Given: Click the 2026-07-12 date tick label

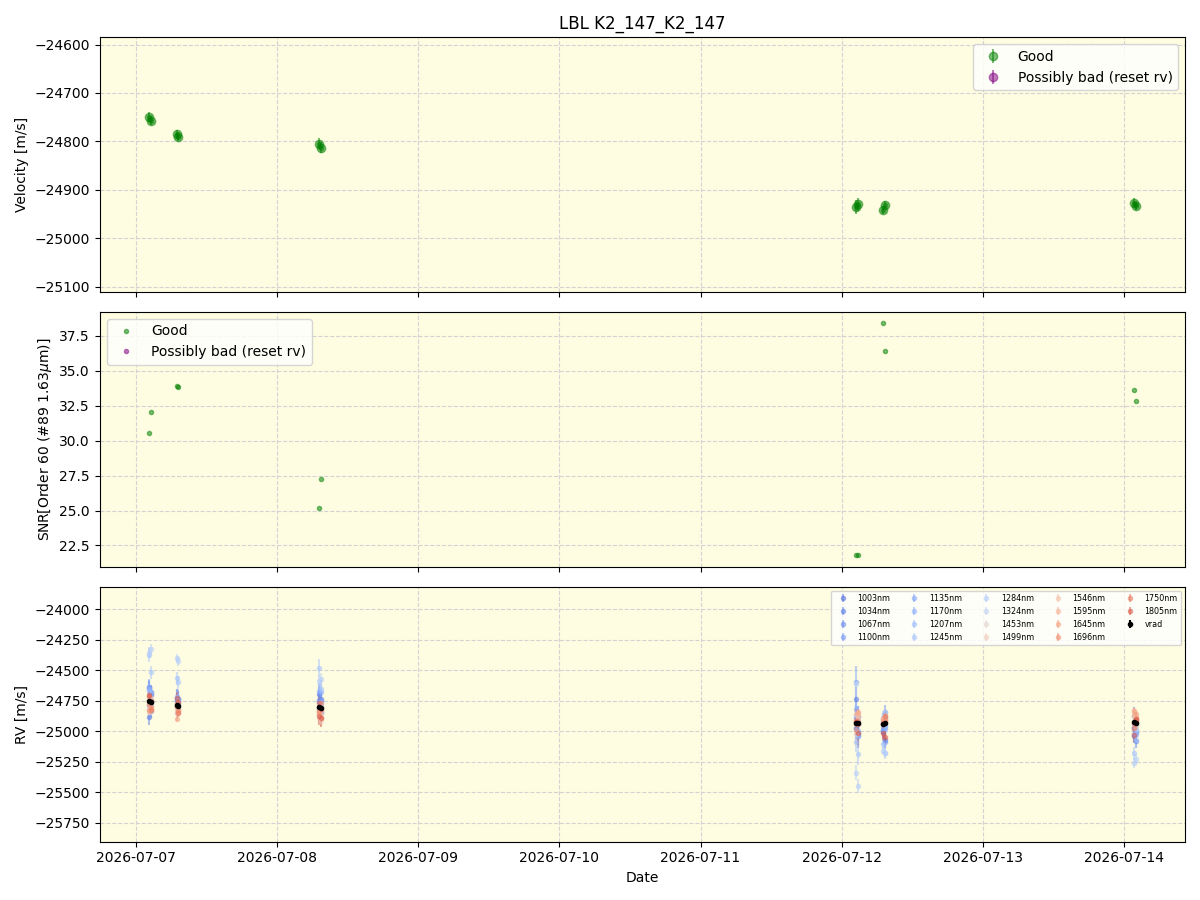Looking at the screenshot, I should (842, 857).
